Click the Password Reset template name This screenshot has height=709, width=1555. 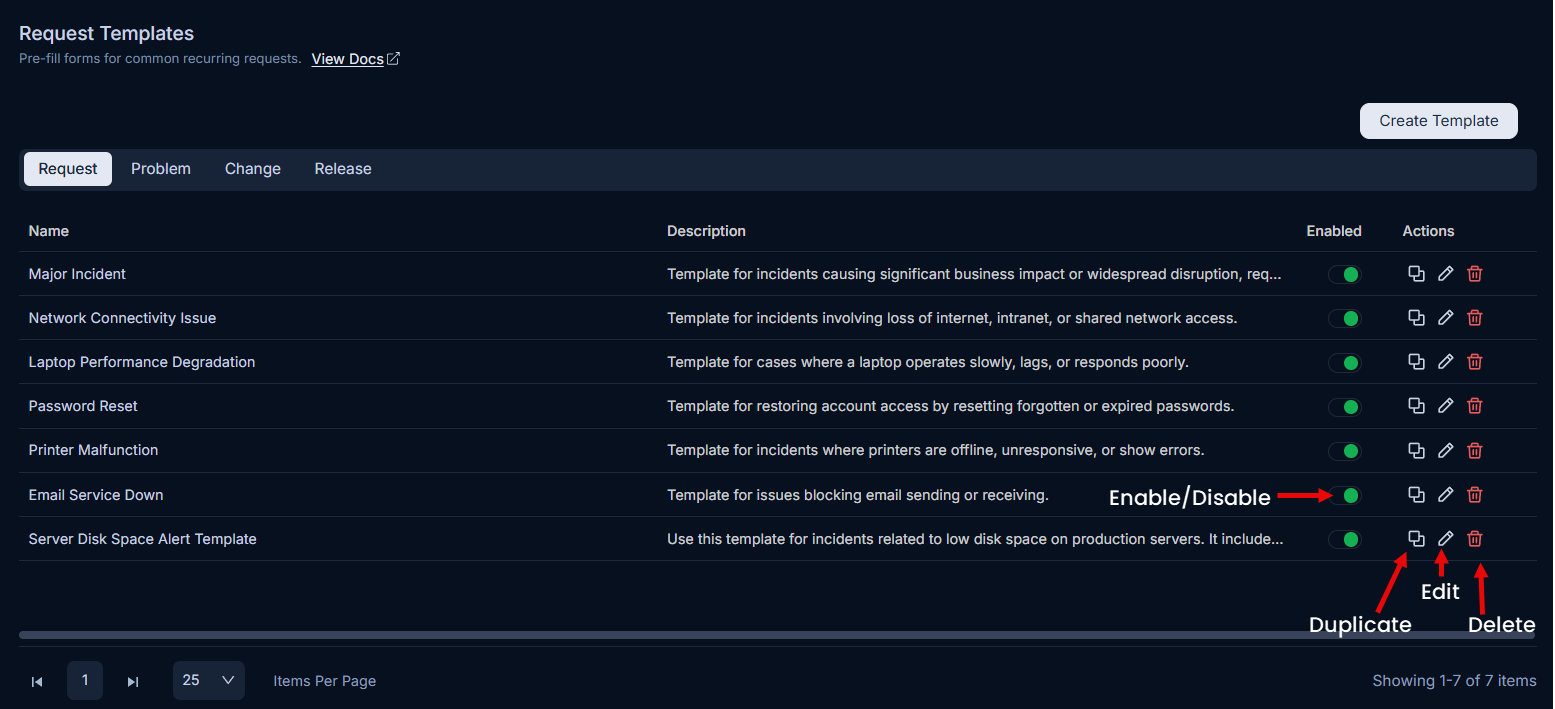pyautogui.click(x=83, y=406)
